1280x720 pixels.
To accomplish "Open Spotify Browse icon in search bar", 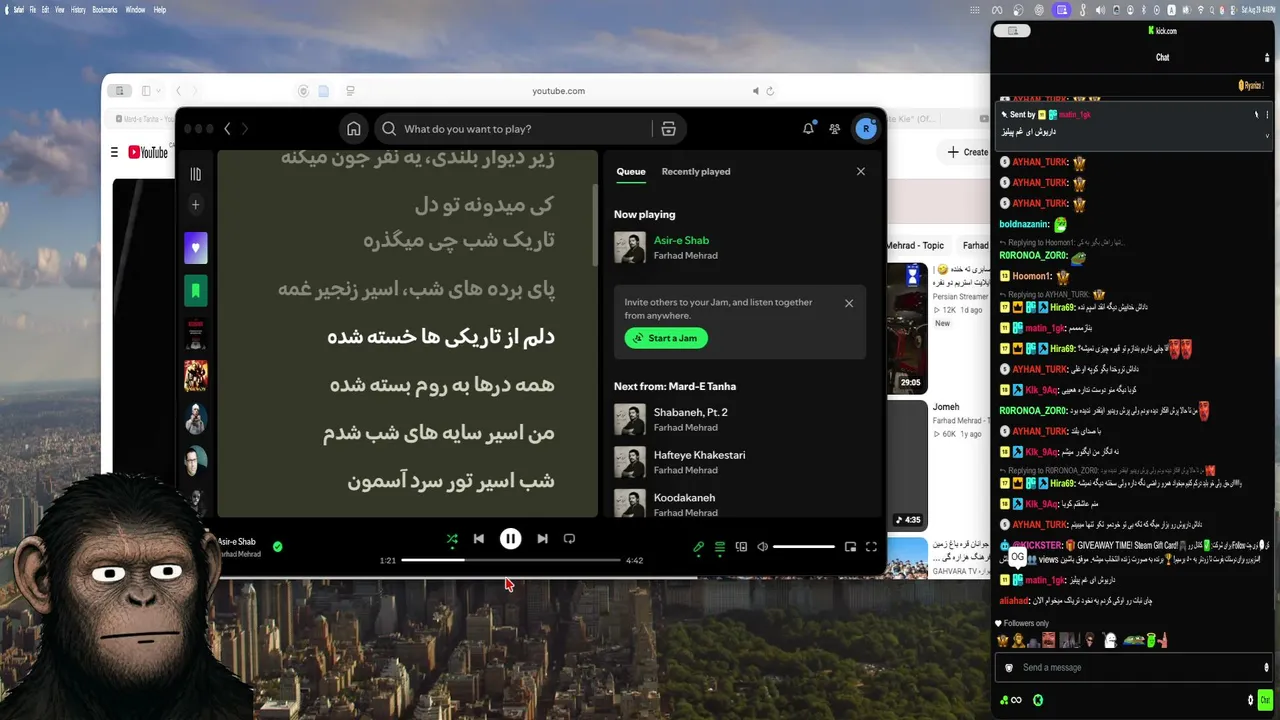I will coord(669,129).
